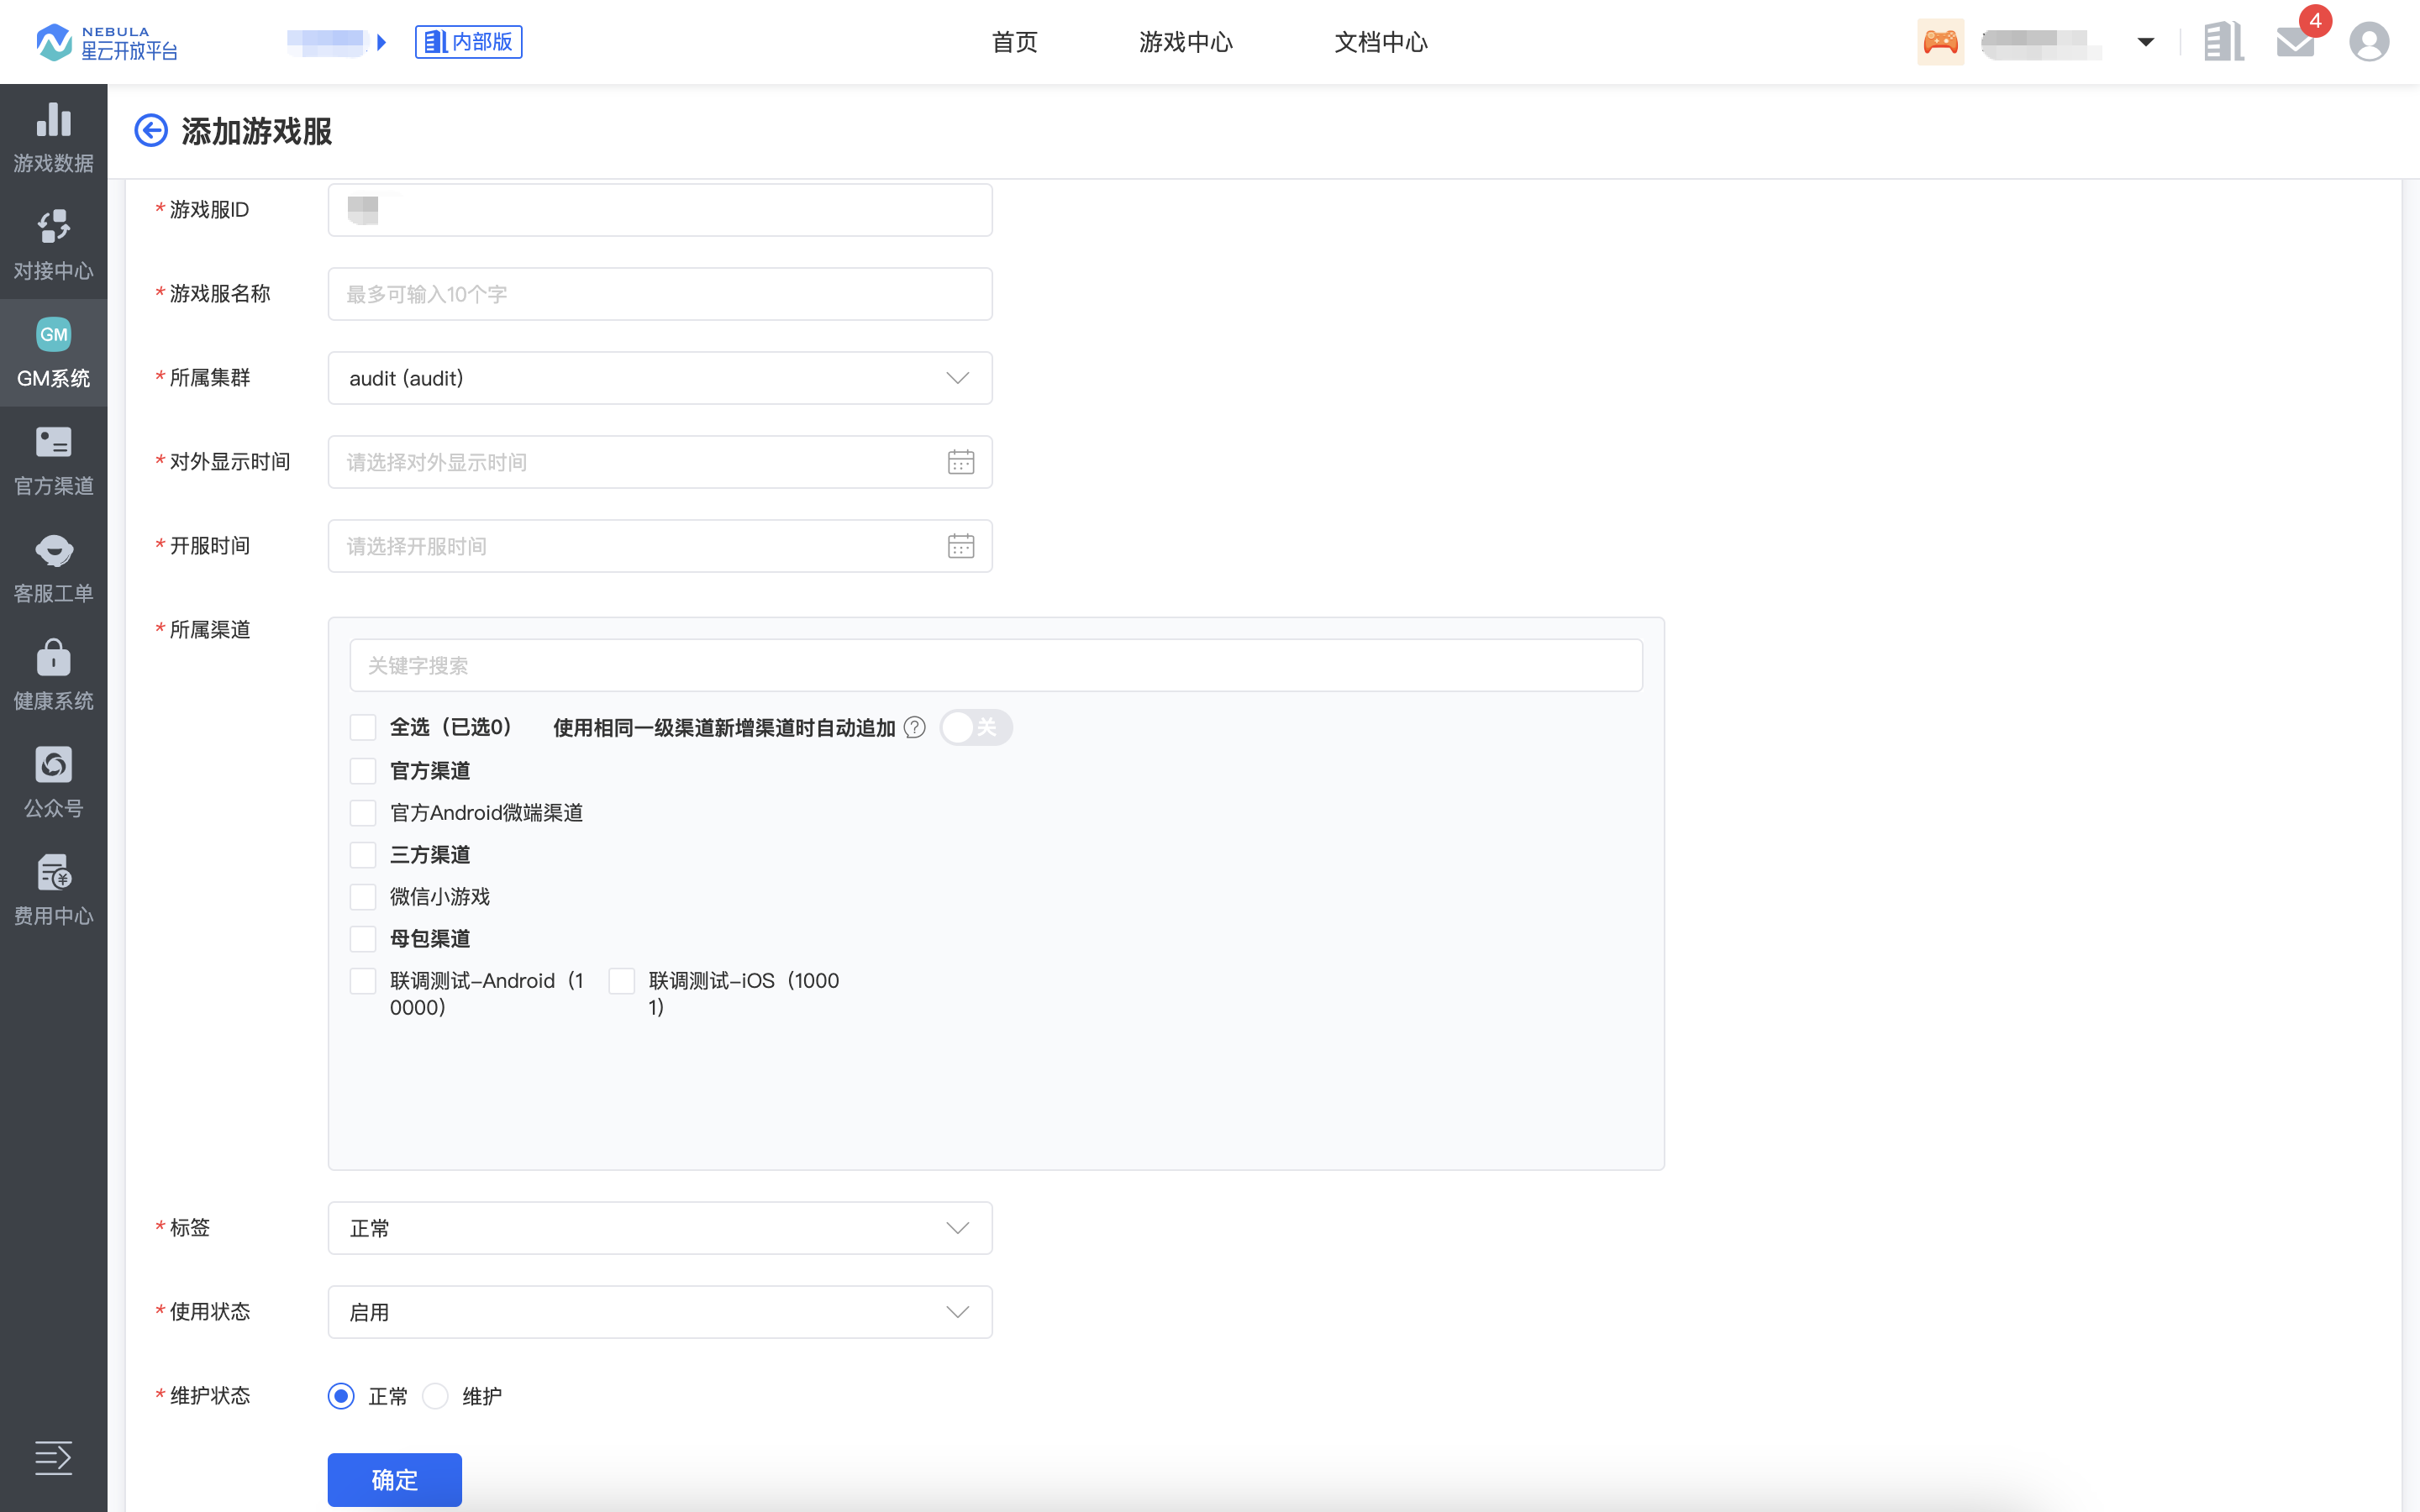
Task: Check the 母包渠道 checkbox
Action: [363, 939]
